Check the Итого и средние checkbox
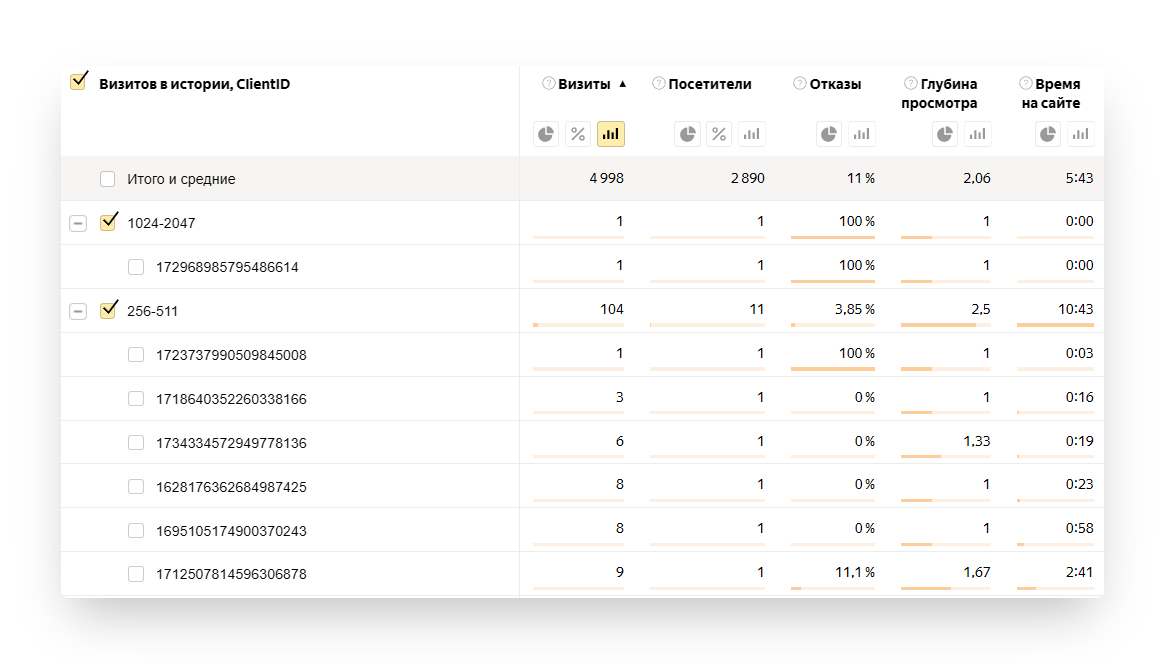 pyautogui.click(x=108, y=179)
